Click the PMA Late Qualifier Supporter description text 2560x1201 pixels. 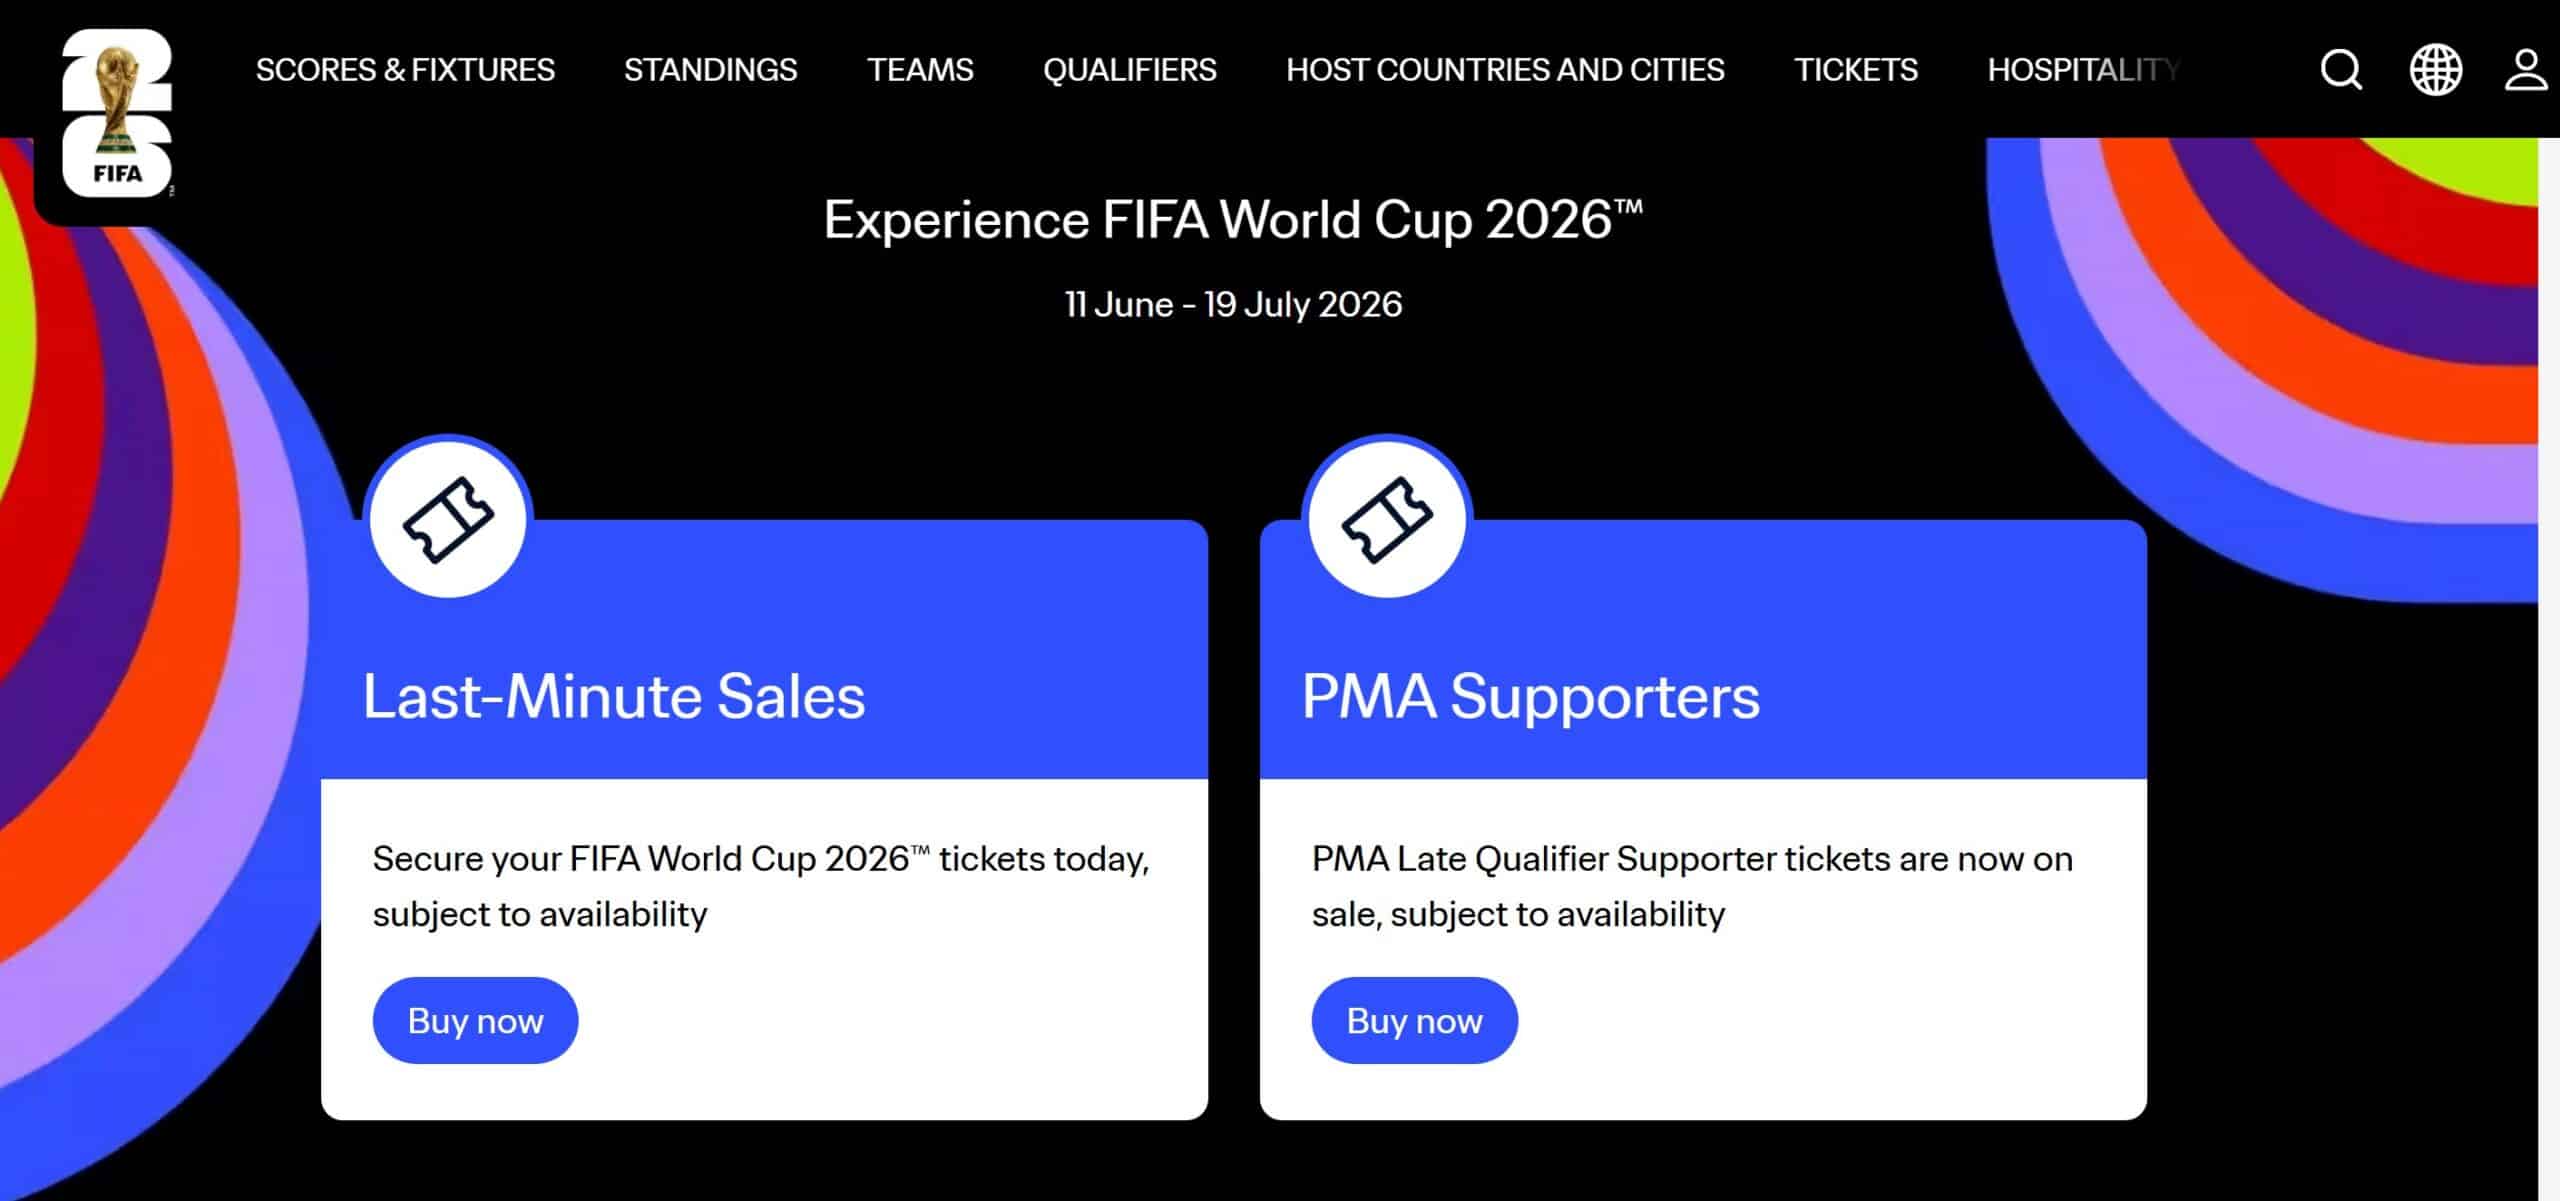pos(1692,886)
